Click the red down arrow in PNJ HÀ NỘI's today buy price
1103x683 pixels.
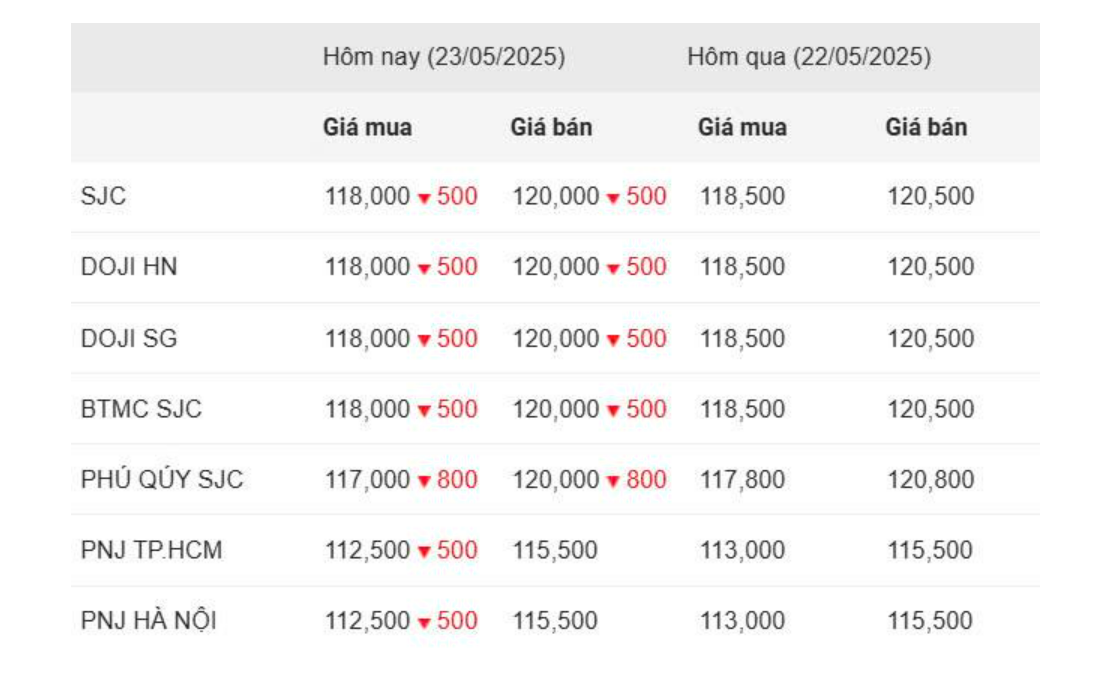coord(424,623)
